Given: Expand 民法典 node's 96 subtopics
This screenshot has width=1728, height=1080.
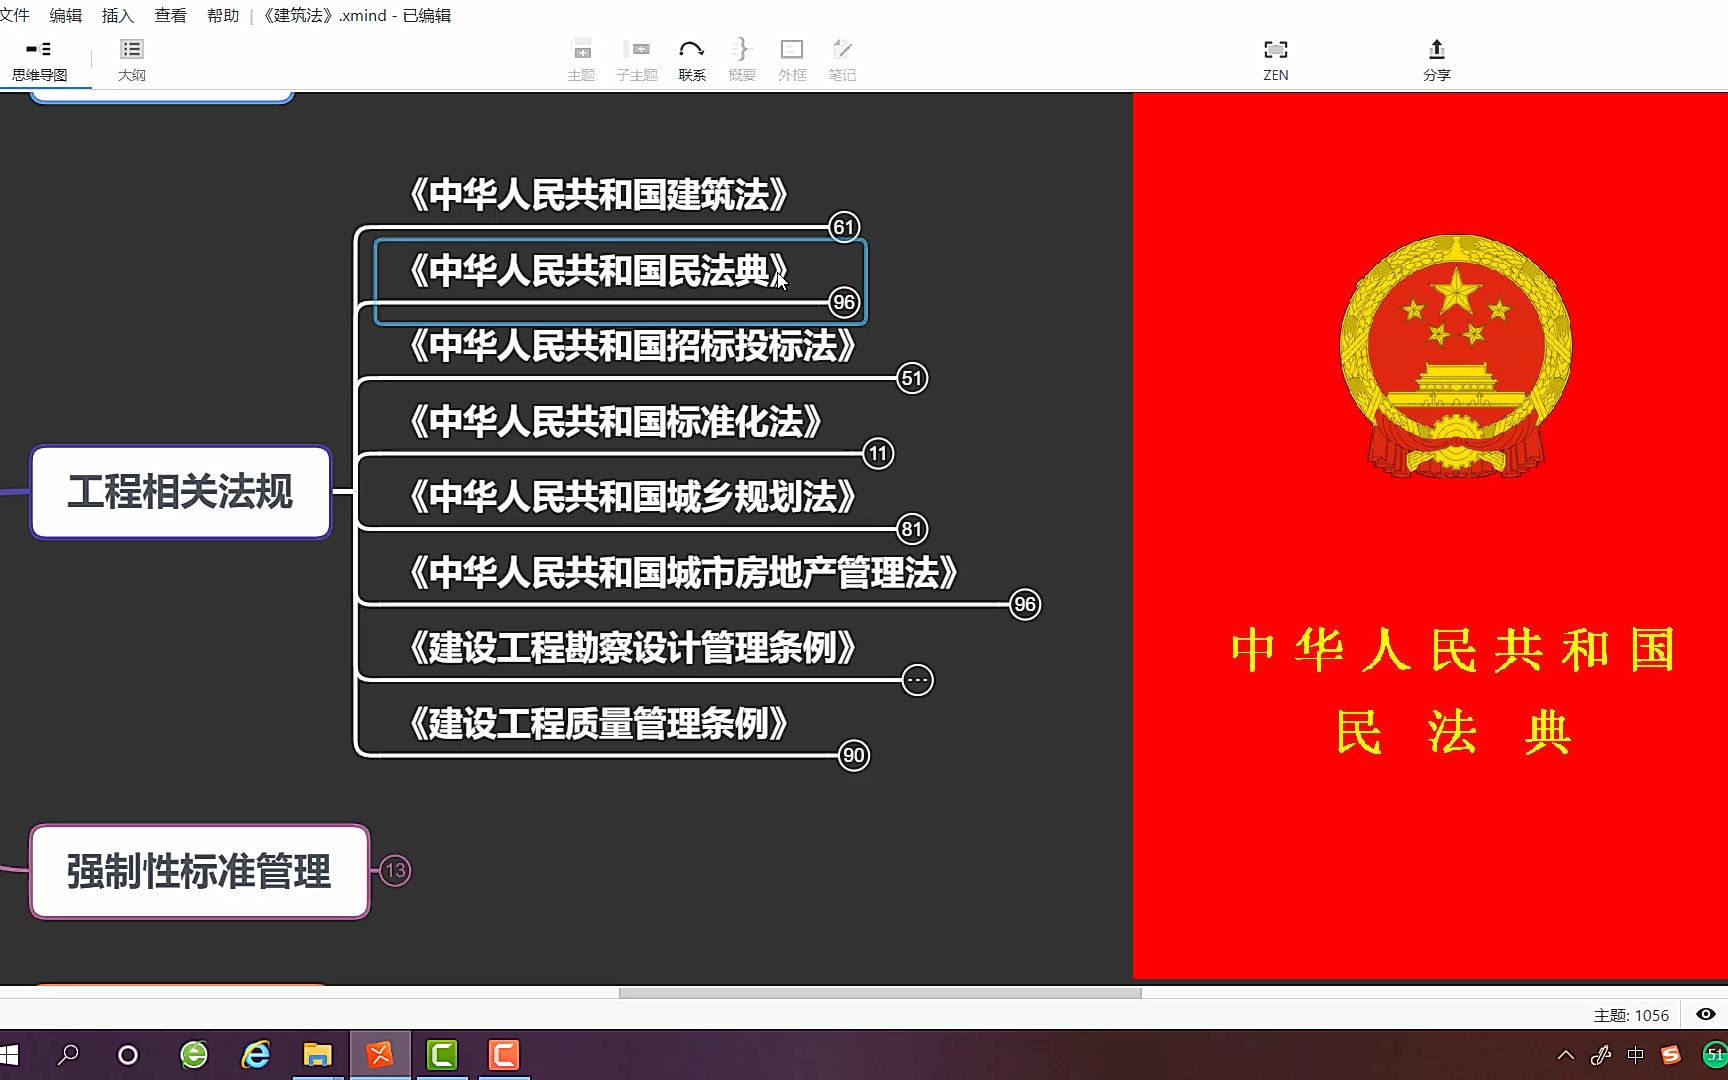Looking at the screenshot, I should click(x=844, y=302).
